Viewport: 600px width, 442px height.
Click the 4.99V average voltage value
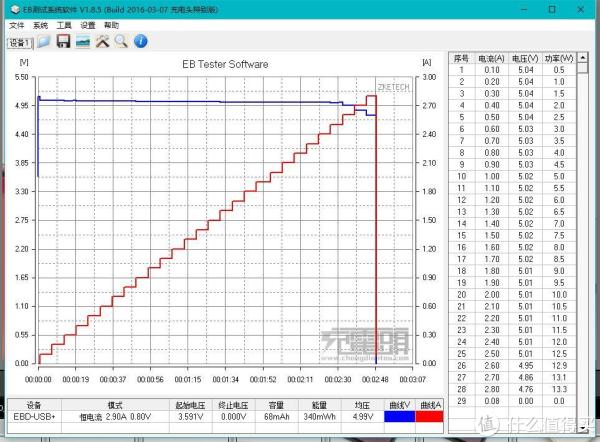[362, 416]
